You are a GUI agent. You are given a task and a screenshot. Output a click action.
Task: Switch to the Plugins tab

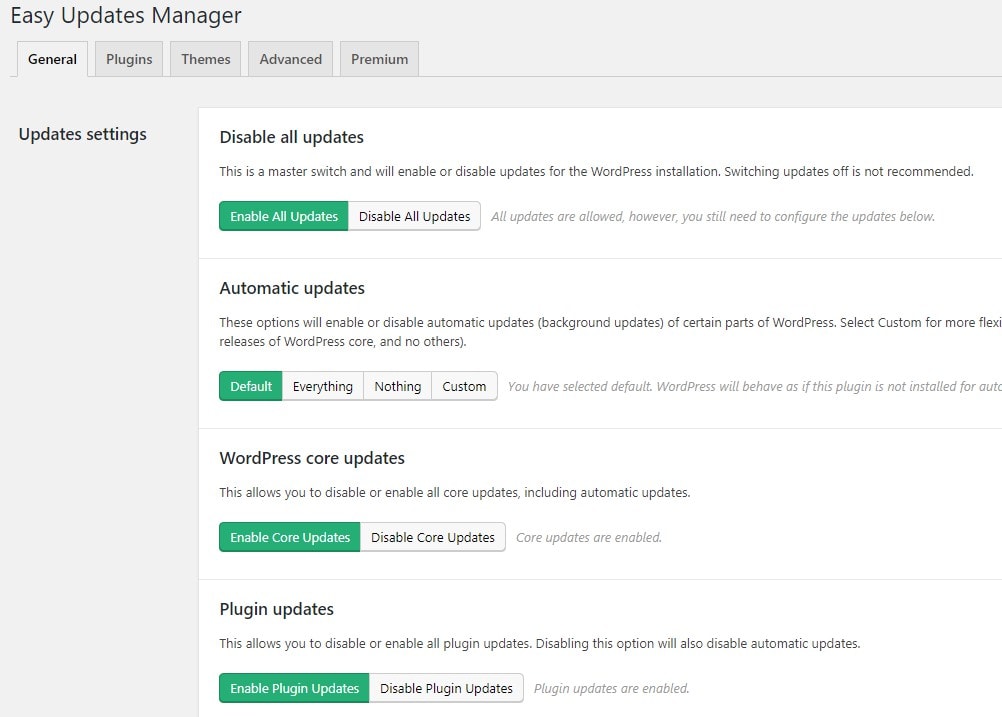tap(128, 59)
